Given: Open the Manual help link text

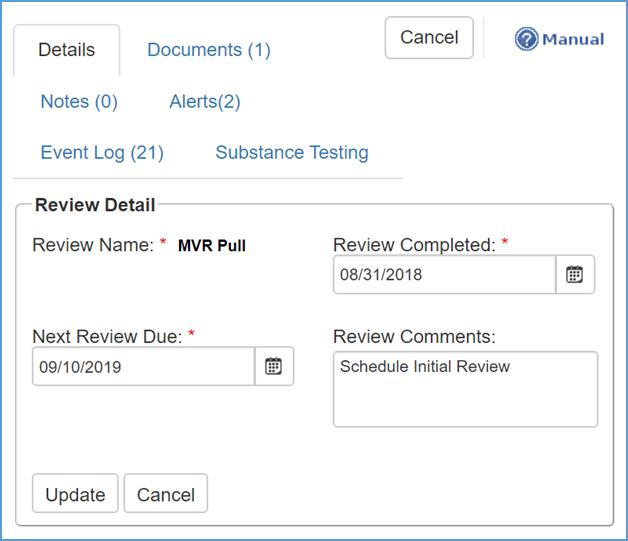Looking at the screenshot, I should pos(573,40).
